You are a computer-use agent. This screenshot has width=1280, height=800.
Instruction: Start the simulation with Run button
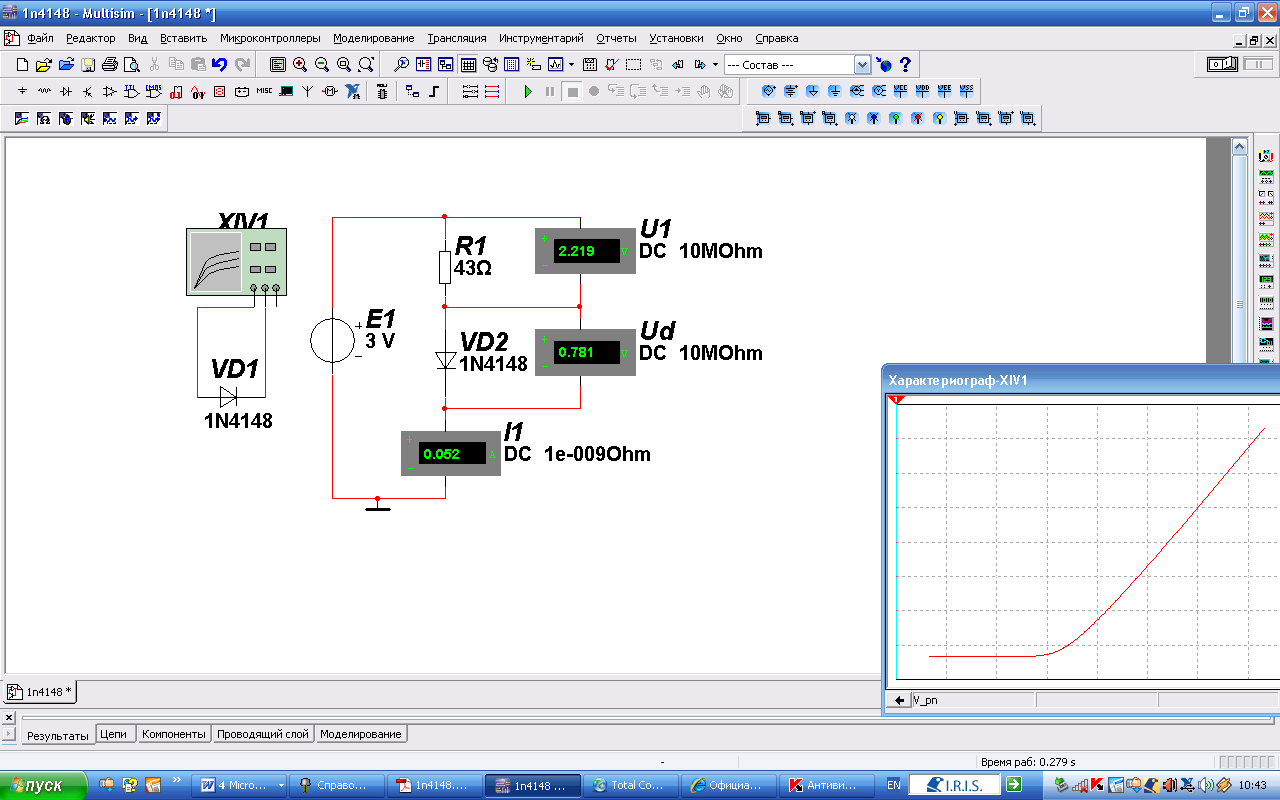(528, 91)
